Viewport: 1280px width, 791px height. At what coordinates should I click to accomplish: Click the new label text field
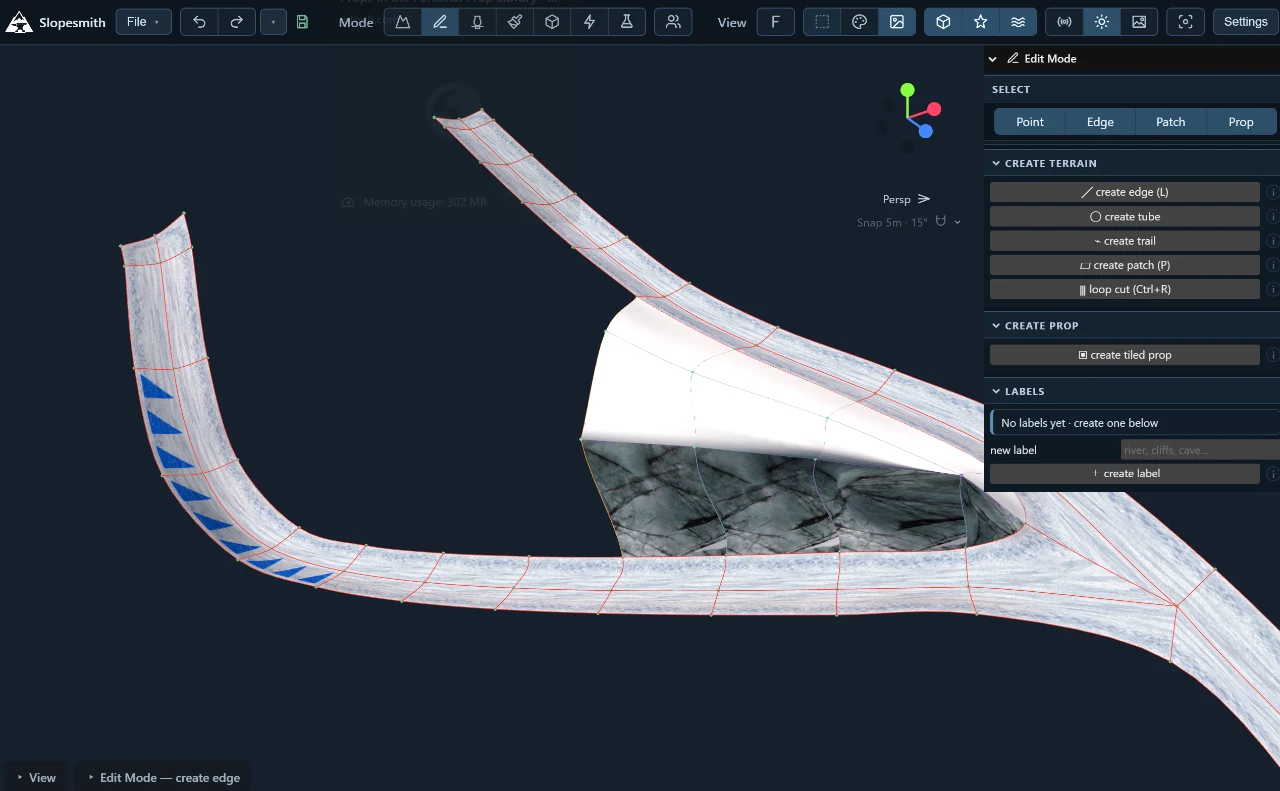1200,450
